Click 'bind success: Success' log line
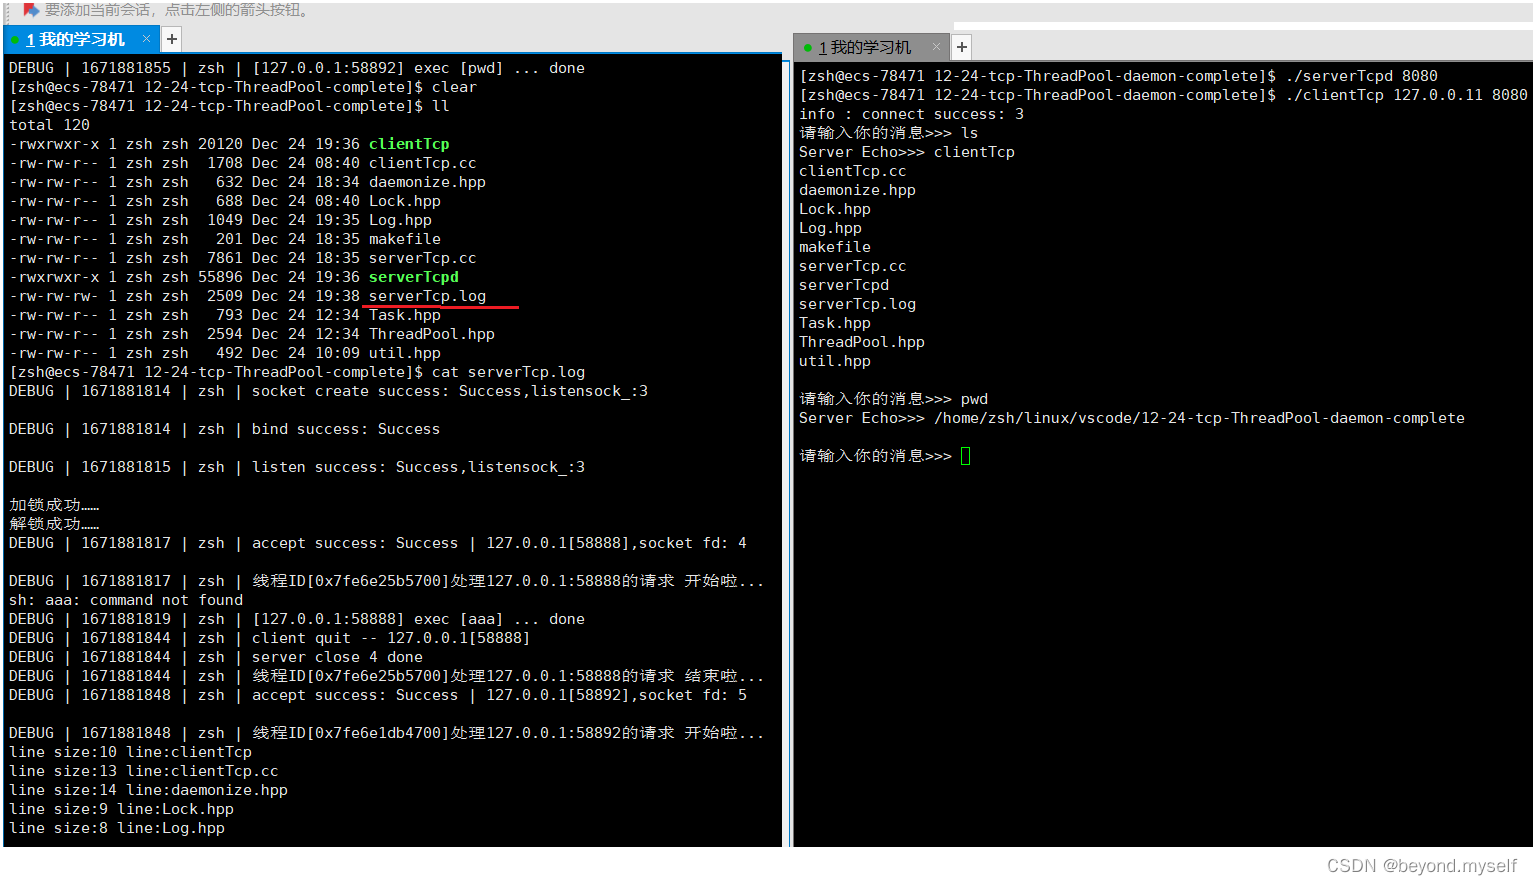The width and height of the screenshot is (1533, 885). pyautogui.click(x=224, y=429)
